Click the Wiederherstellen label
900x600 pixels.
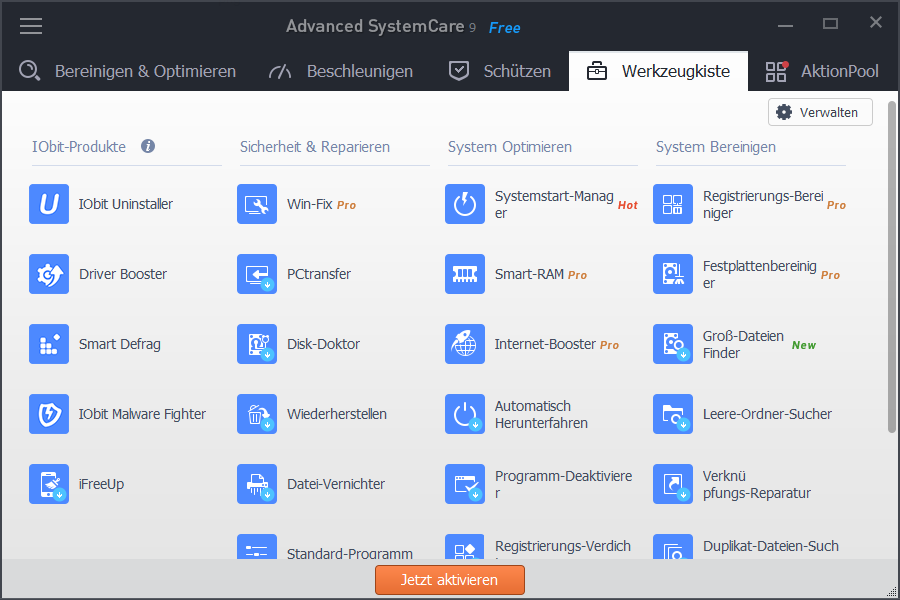click(x=337, y=415)
